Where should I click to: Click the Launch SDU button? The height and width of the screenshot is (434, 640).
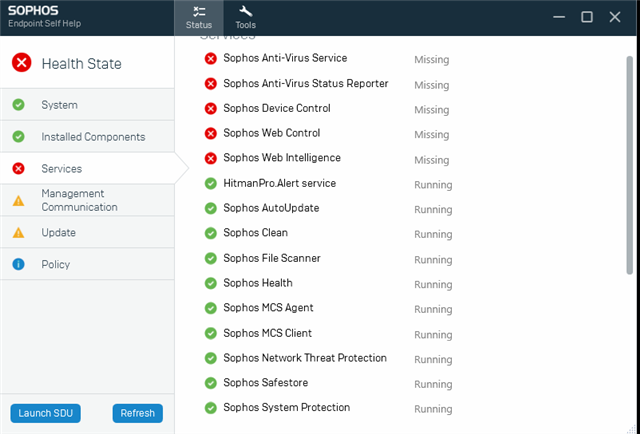click(x=45, y=413)
